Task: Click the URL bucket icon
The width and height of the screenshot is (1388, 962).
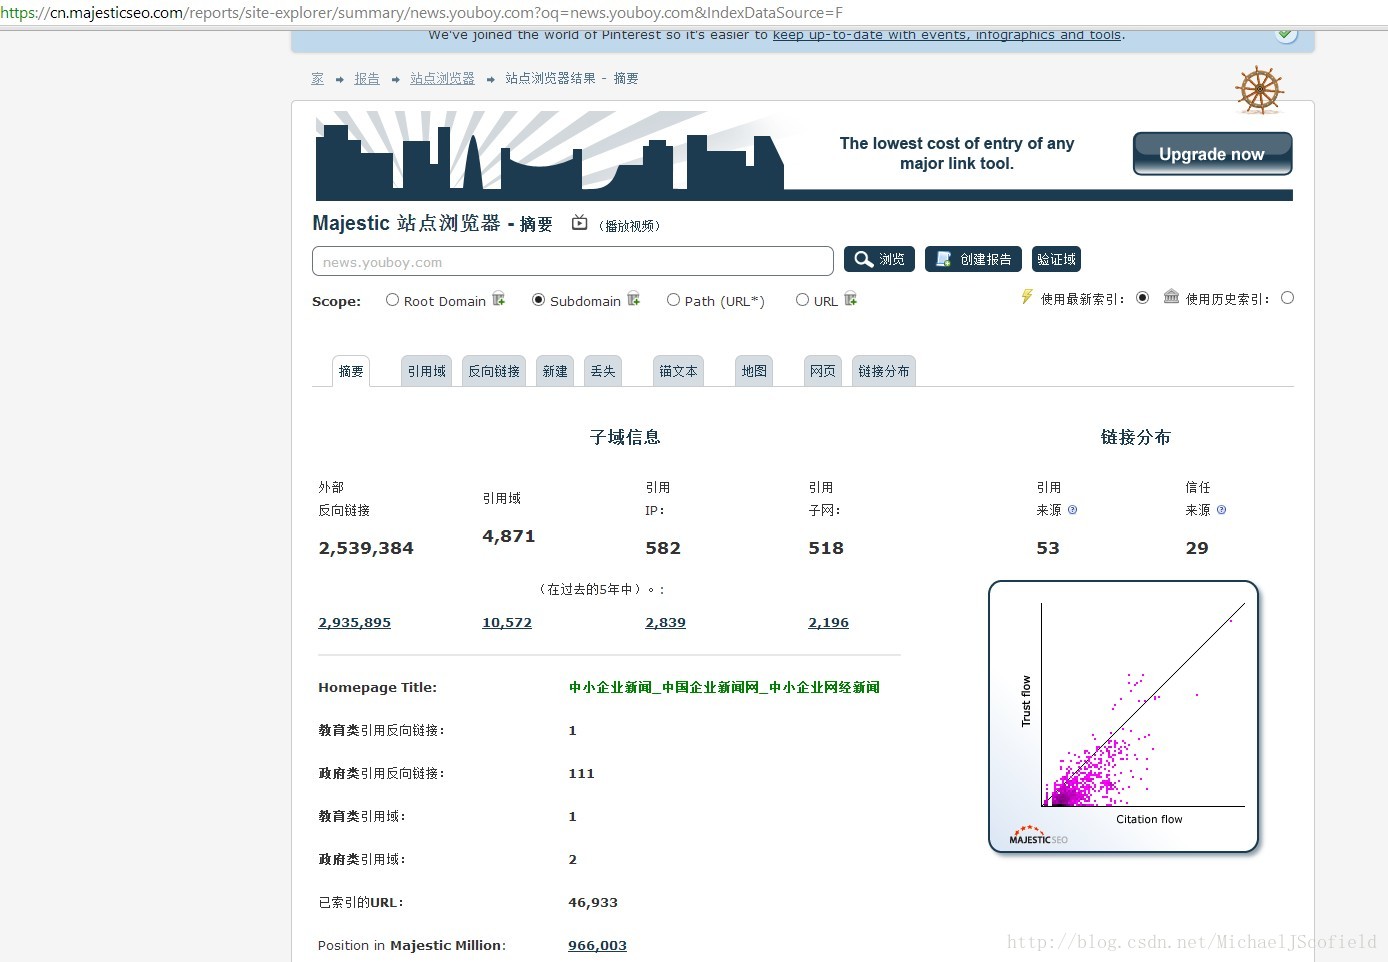Action: coord(851,299)
